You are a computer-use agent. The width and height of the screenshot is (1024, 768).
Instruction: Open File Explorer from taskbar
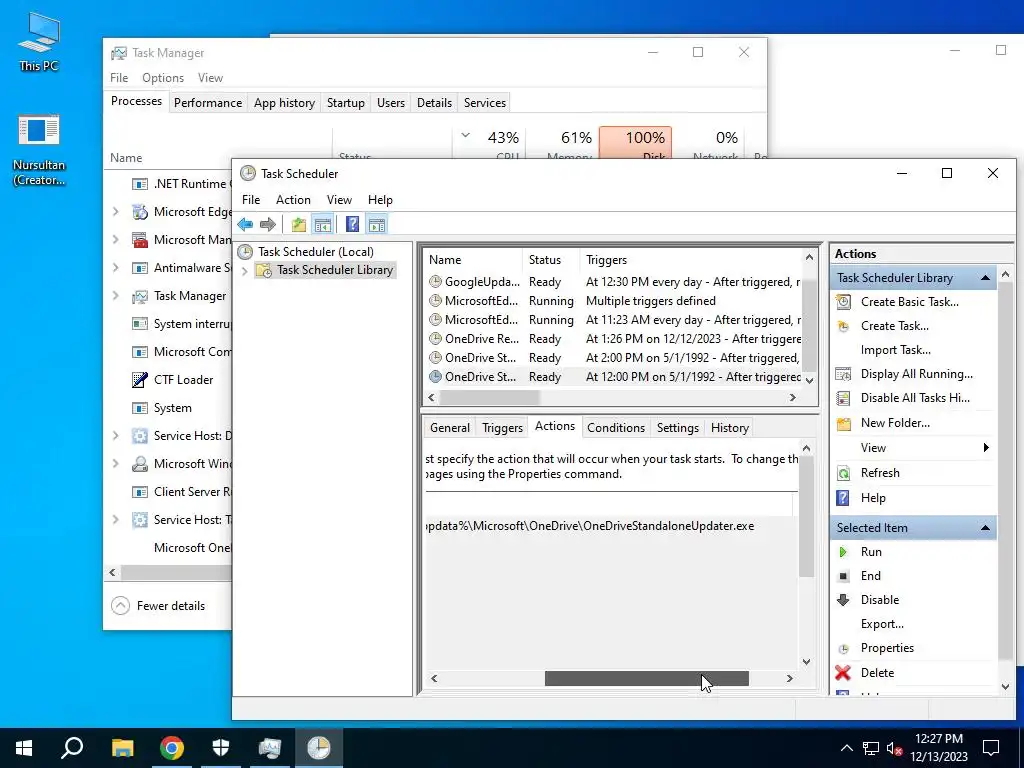[122, 748]
